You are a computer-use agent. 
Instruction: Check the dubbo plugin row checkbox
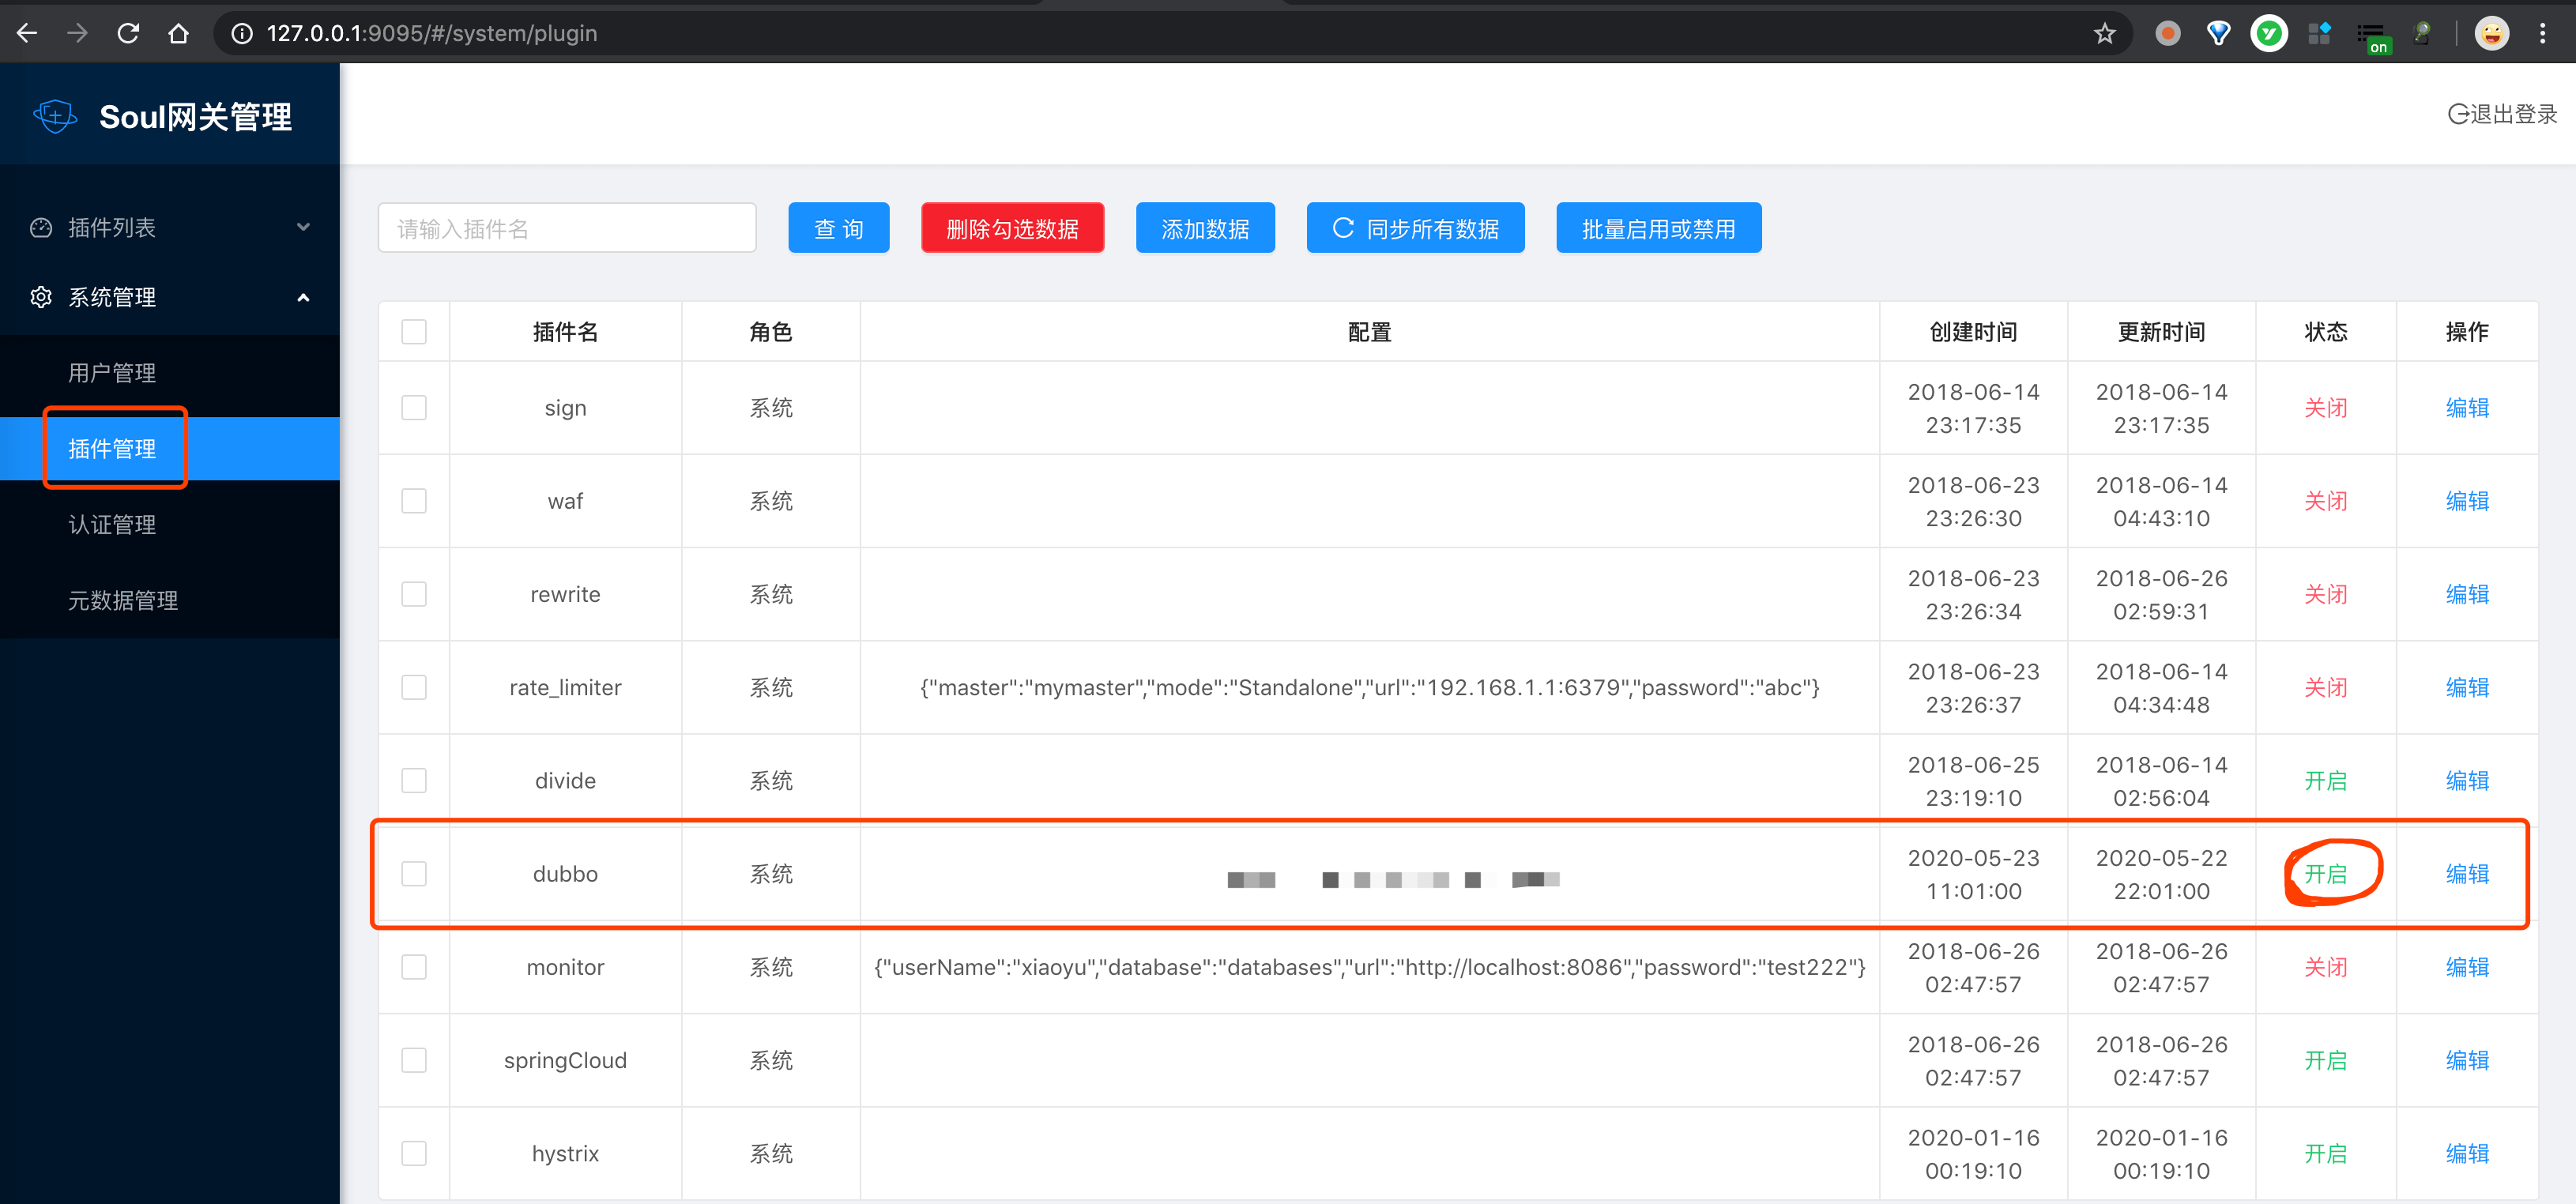(414, 874)
